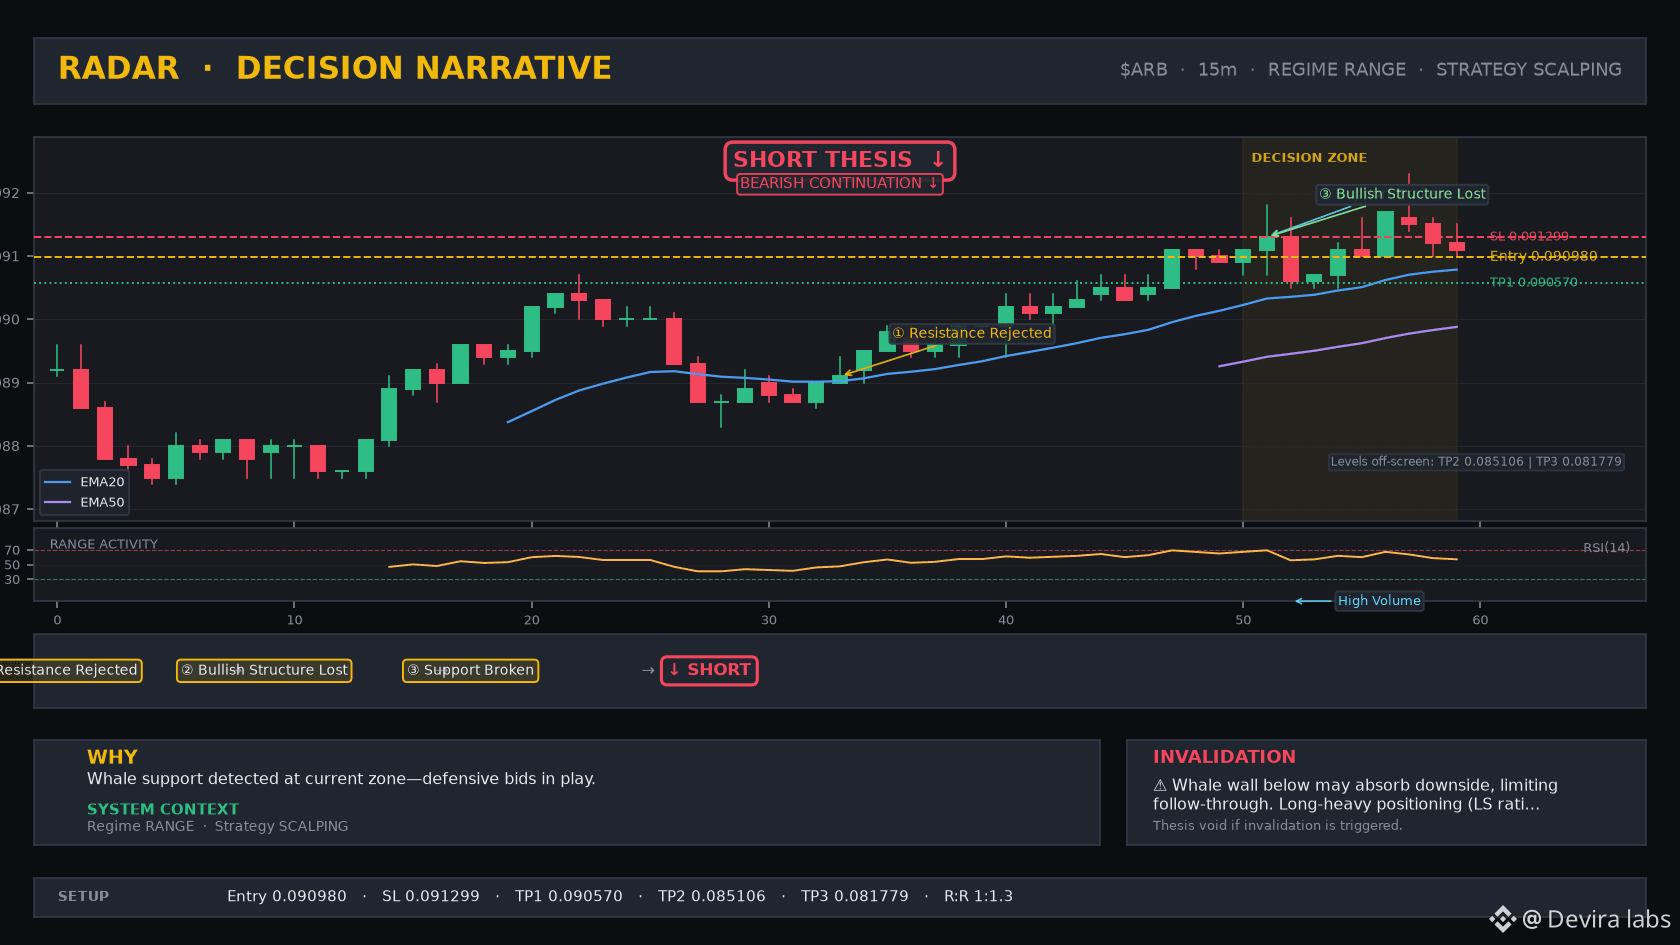This screenshot has height=945, width=1680.
Task: Click STRATEGY SCALPING in the header
Action: pyautogui.click(x=1528, y=70)
